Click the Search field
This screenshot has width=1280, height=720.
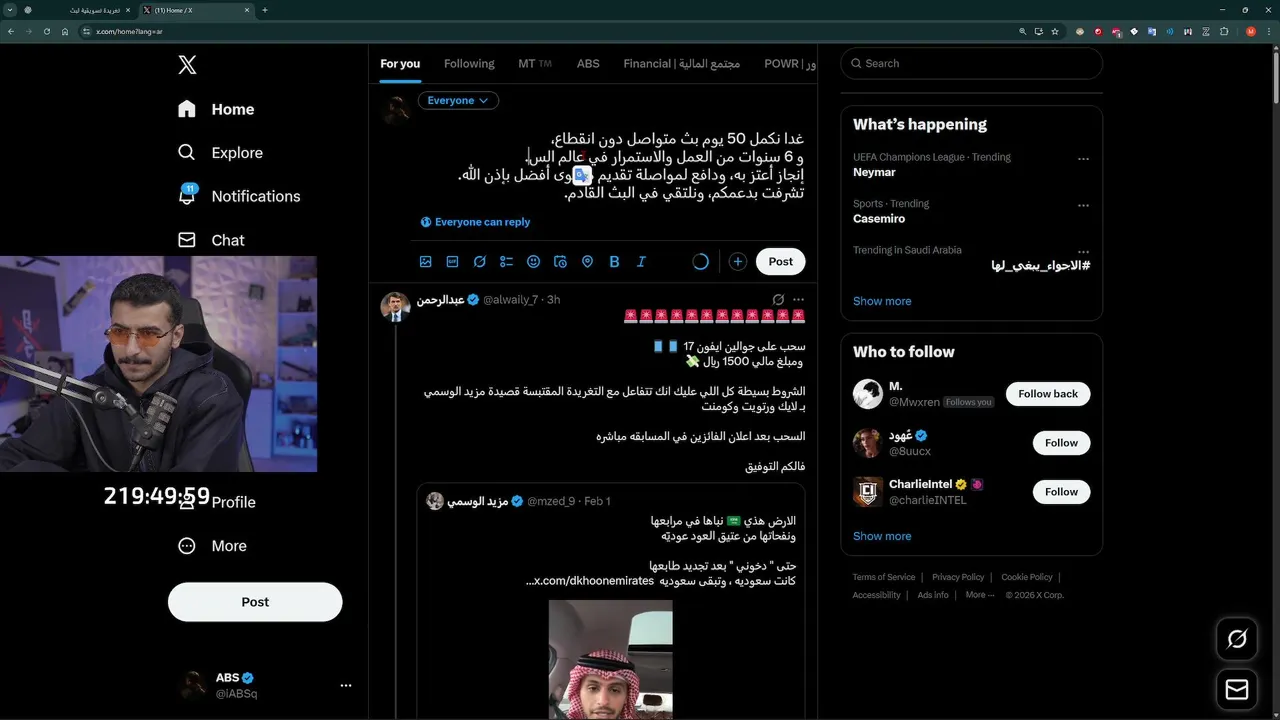(x=972, y=63)
